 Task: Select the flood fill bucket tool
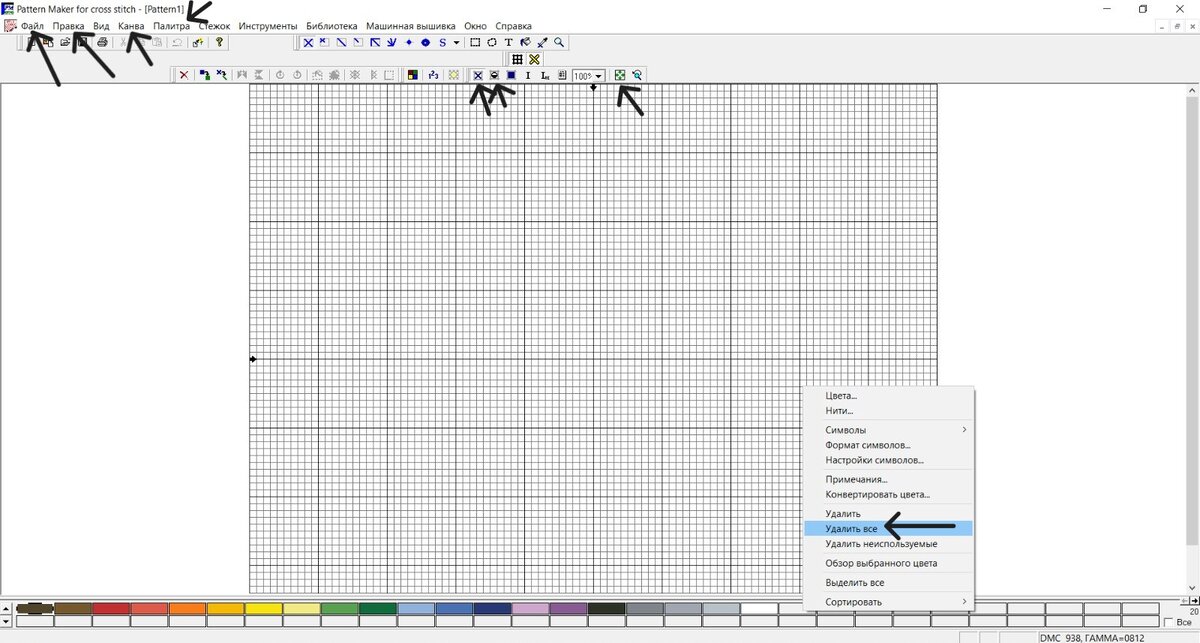tap(525, 43)
